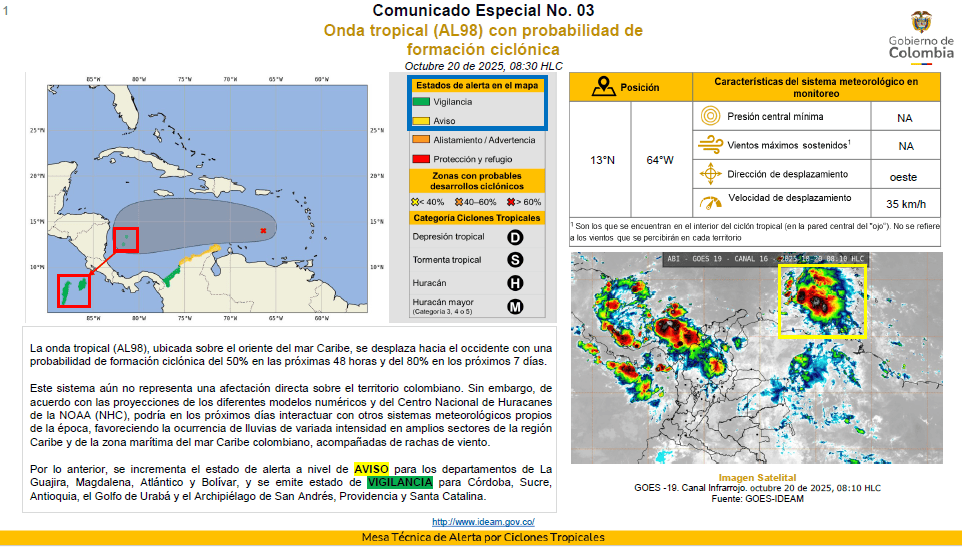Viewport: 962px width, 547px height.
Task: Click the Estados de alerta en el mapa header
Action: click(x=476, y=85)
